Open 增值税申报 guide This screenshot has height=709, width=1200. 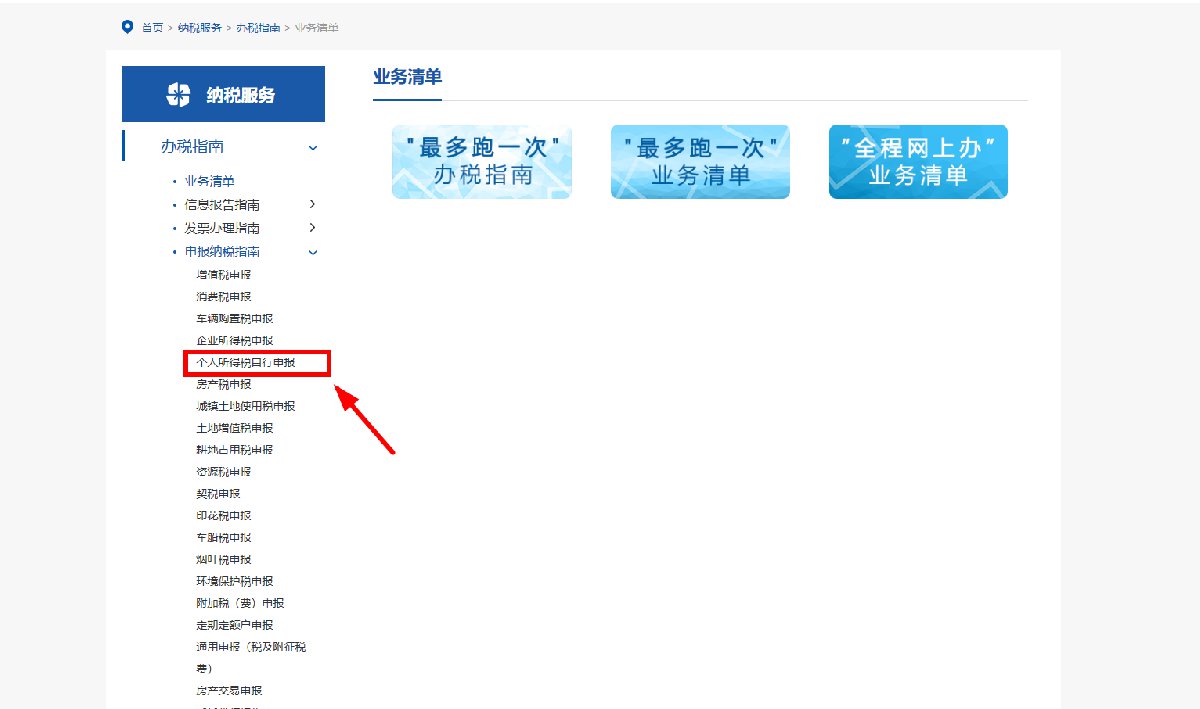pos(223,274)
